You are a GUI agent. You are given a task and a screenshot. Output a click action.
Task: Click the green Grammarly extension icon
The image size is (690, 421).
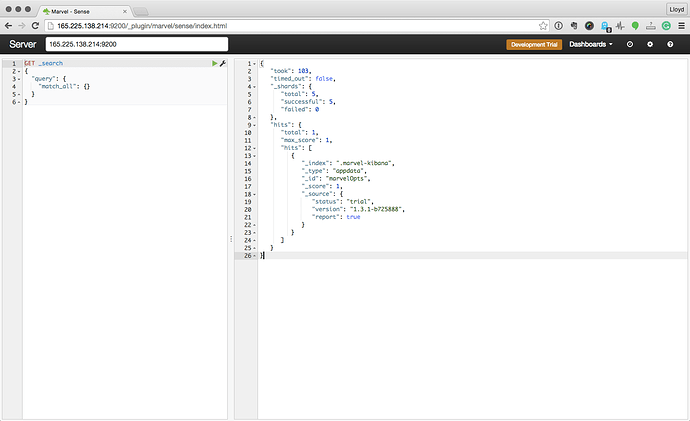[666, 26]
